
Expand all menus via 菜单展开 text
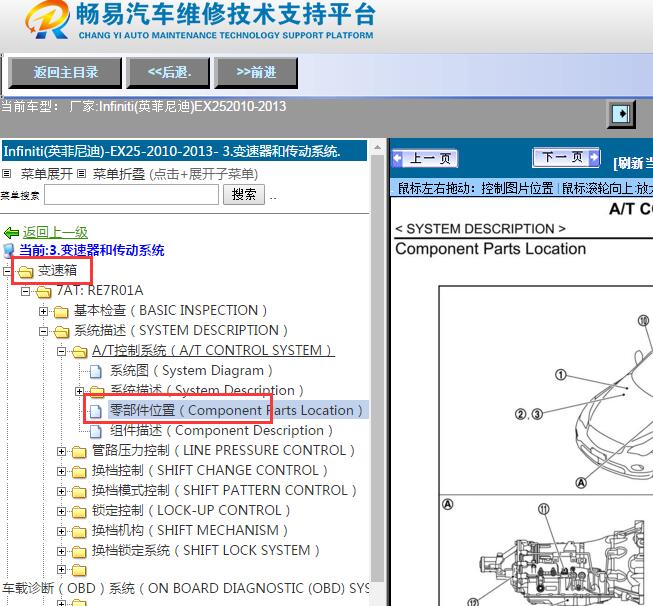[47, 174]
